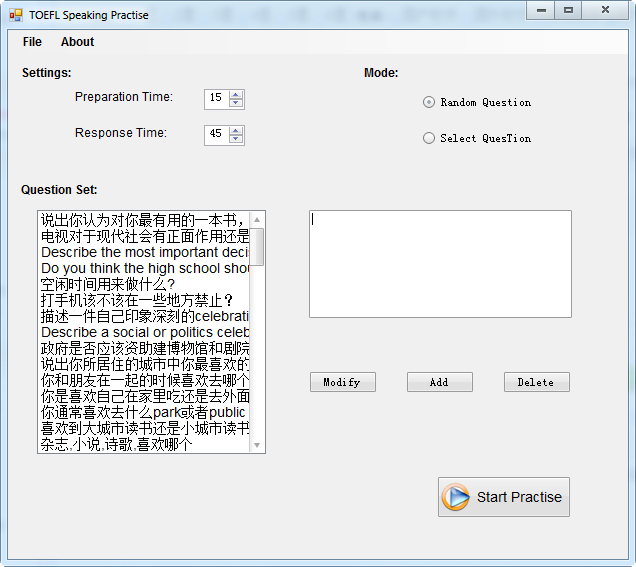636x567 pixels.
Task: Minimize the TOEFL Speaking Practise window
Action: tap(541, 10)
